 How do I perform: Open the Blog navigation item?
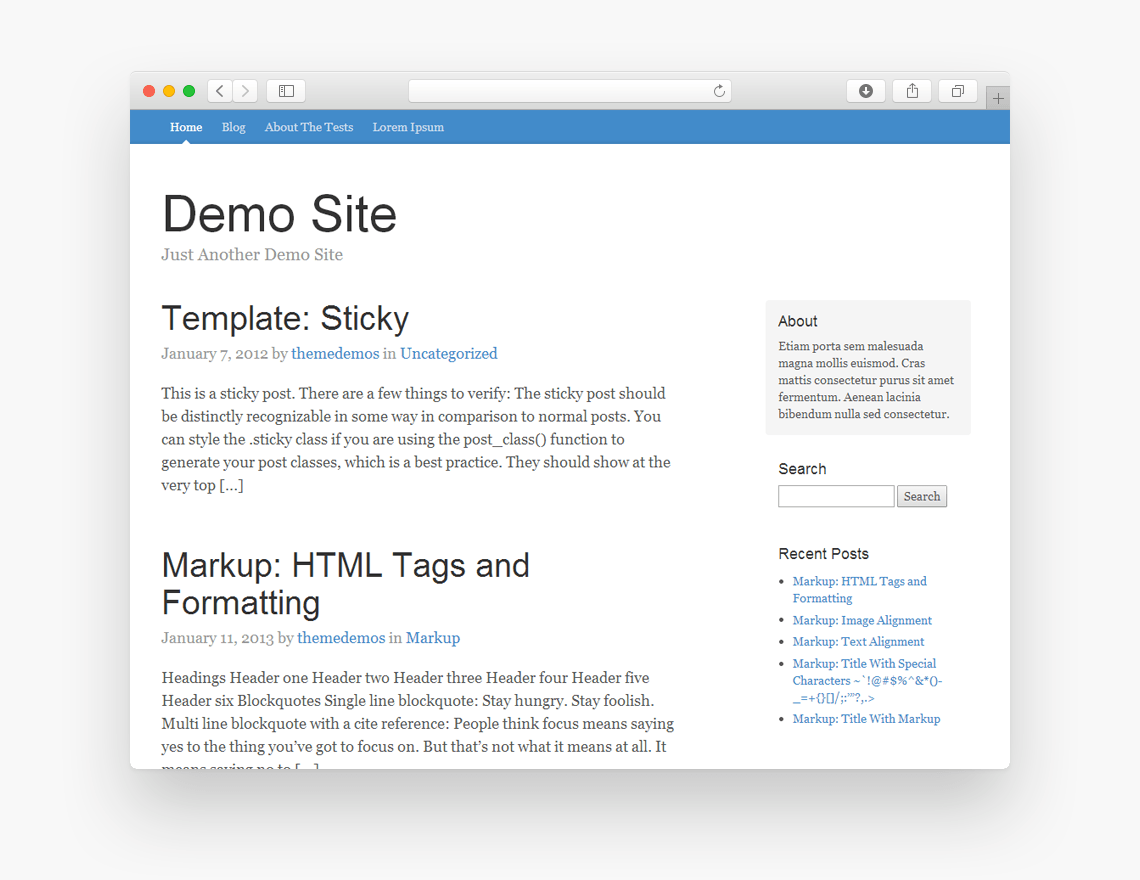[x=233, y=127]
